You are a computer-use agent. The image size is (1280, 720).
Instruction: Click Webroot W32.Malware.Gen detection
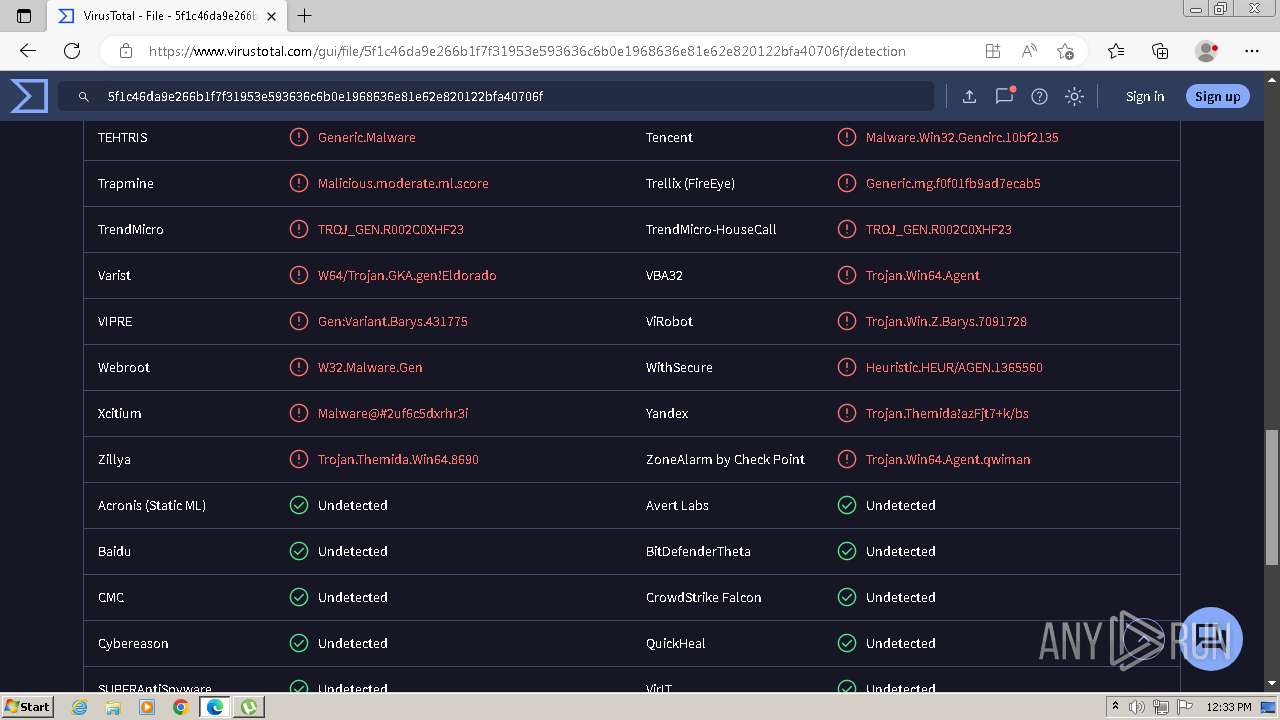(x=370, y=367)
